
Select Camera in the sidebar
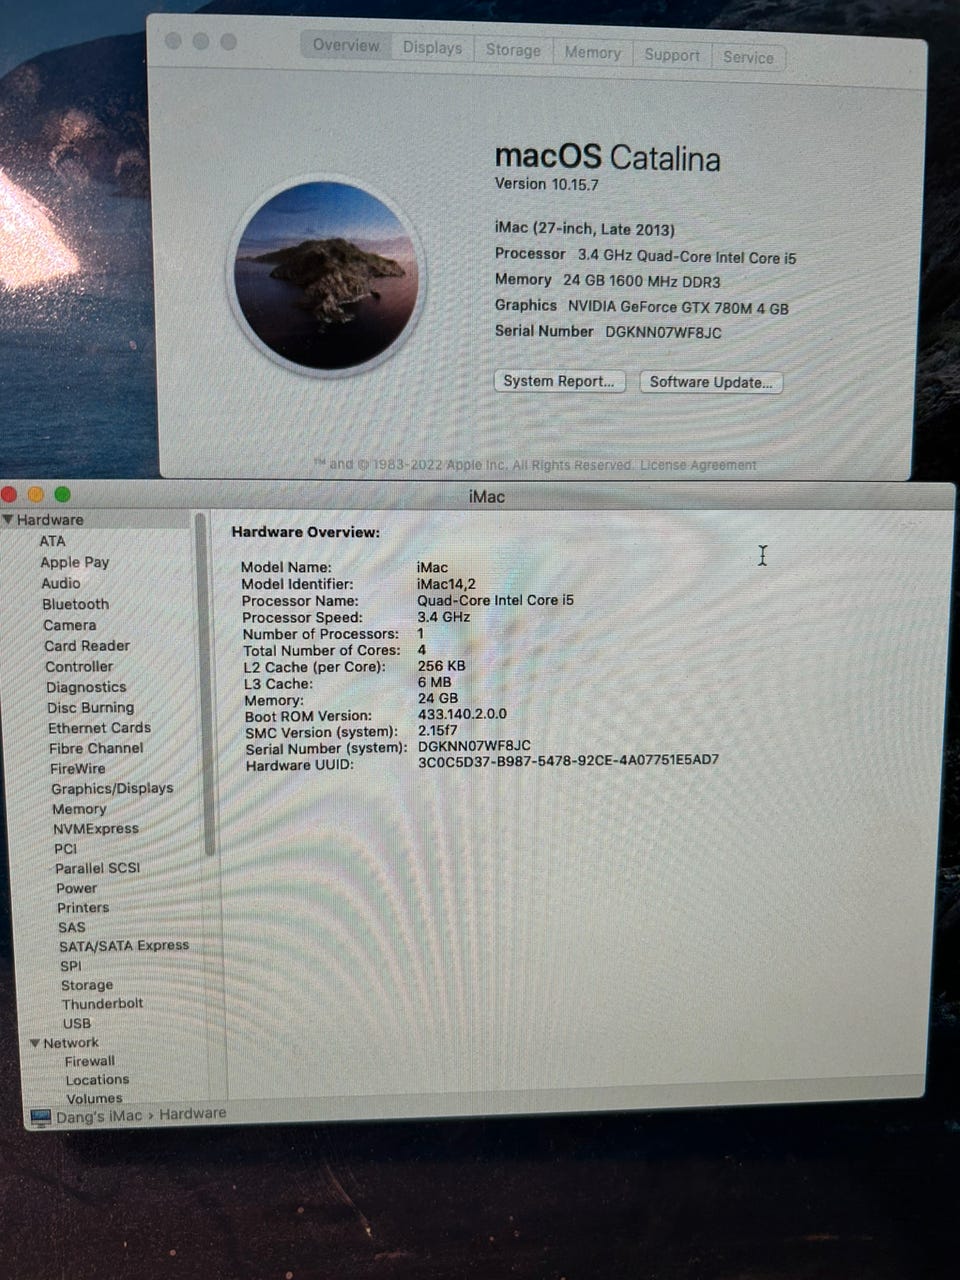pos(70,625)
